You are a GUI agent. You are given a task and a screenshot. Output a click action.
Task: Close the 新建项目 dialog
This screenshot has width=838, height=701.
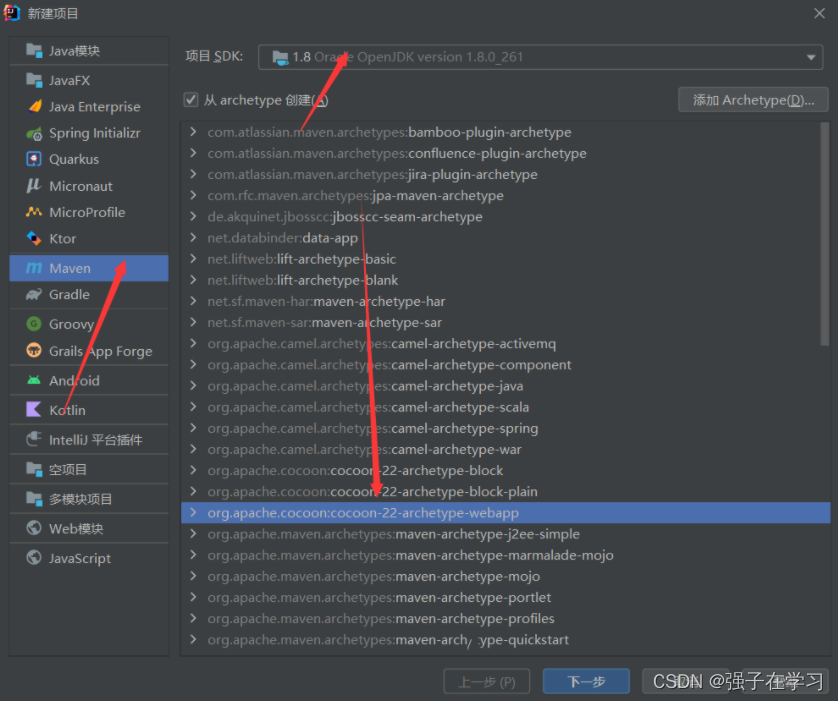819,13
